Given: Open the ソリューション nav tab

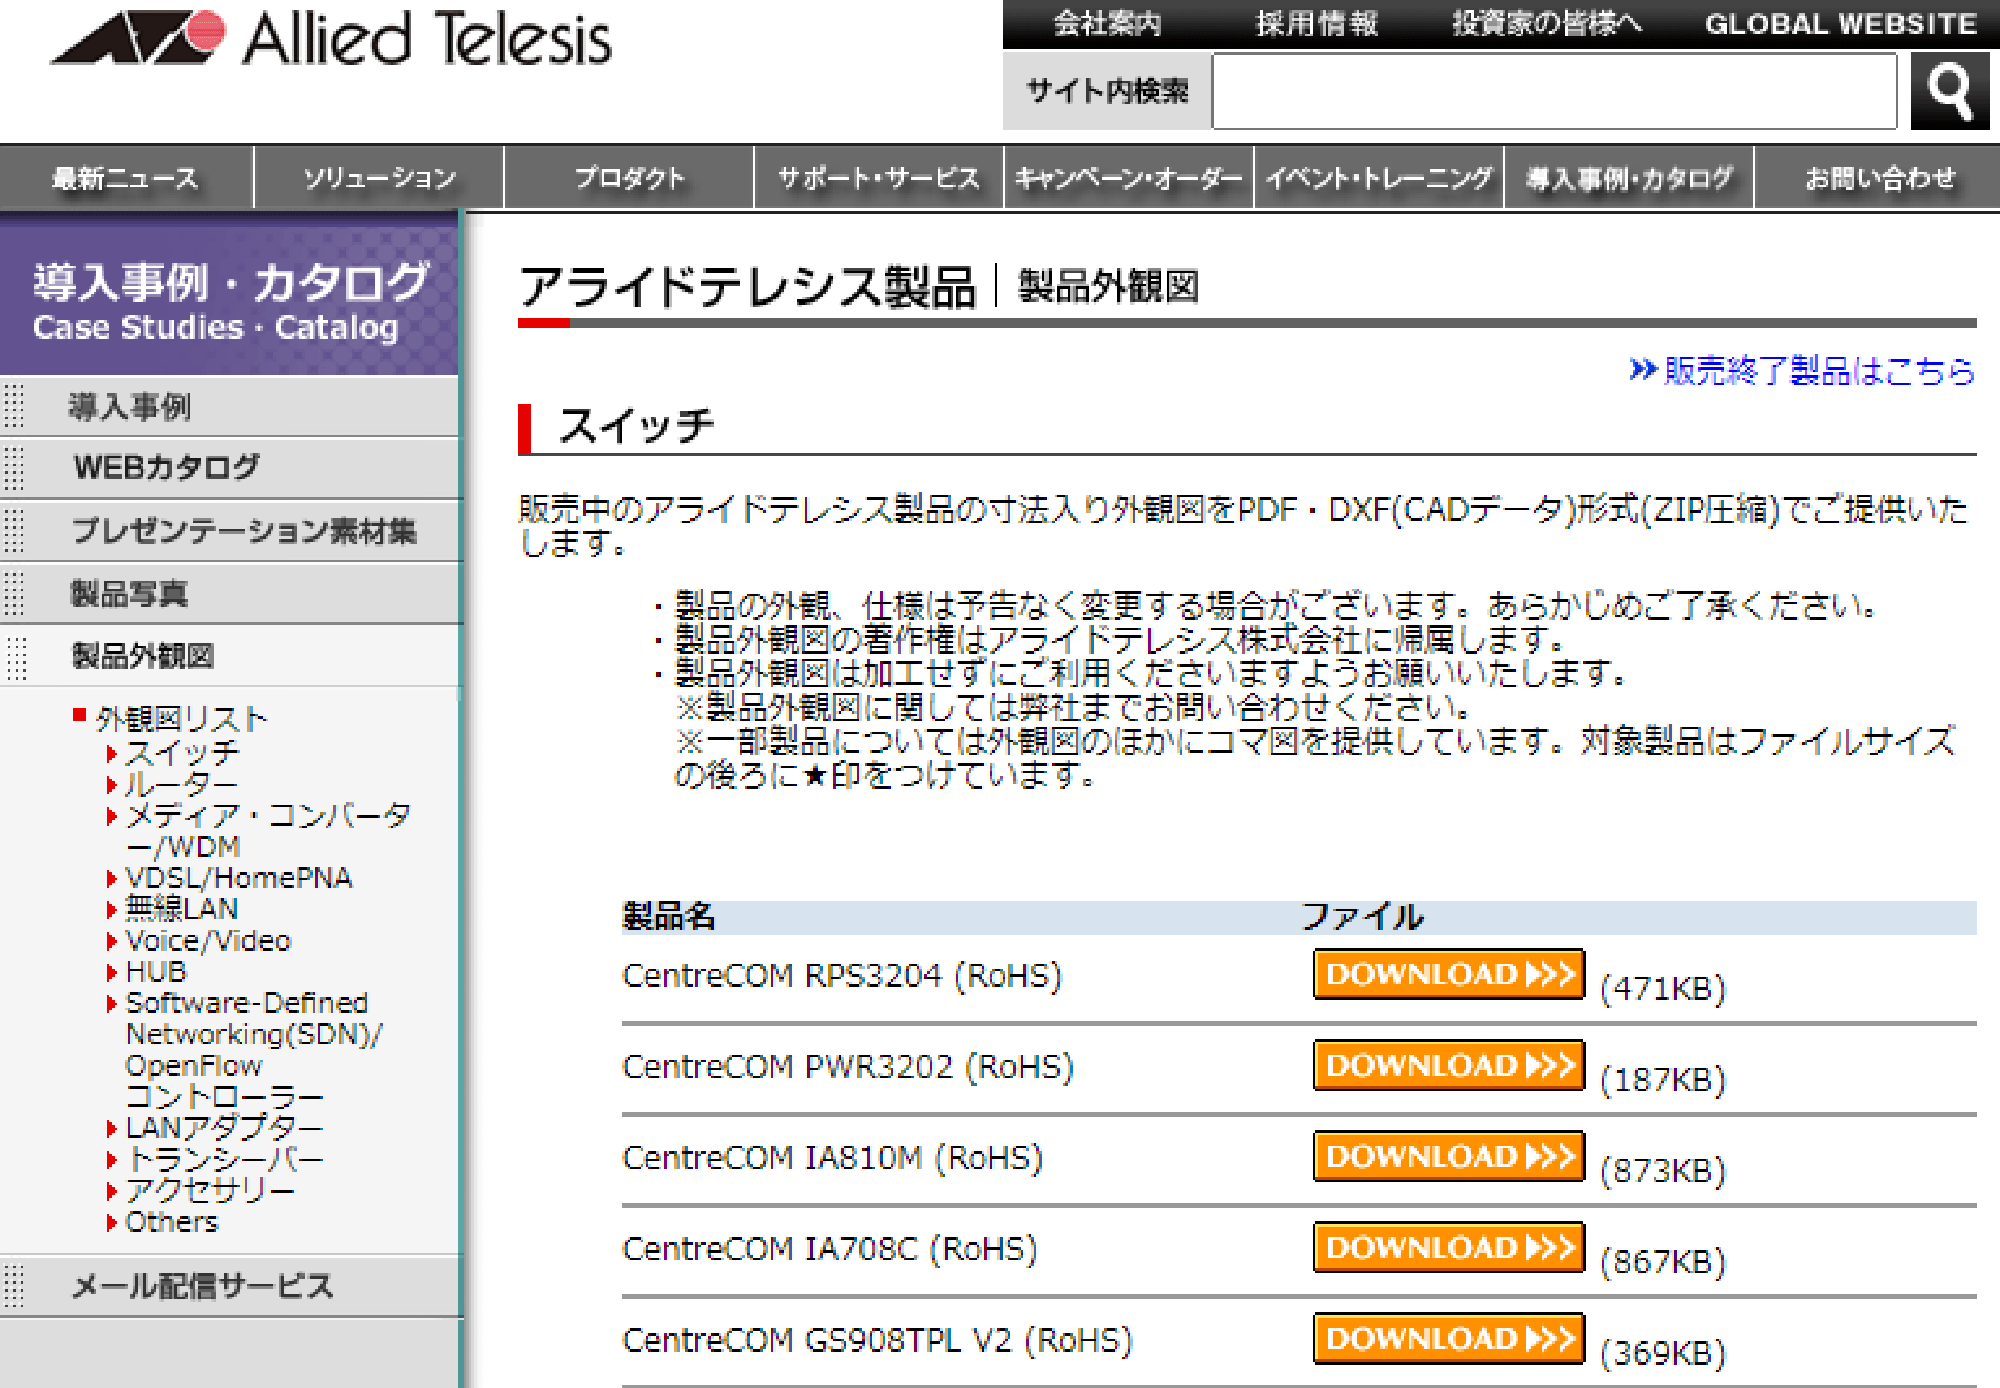Looking at the screenshot, I should [379, 178].
